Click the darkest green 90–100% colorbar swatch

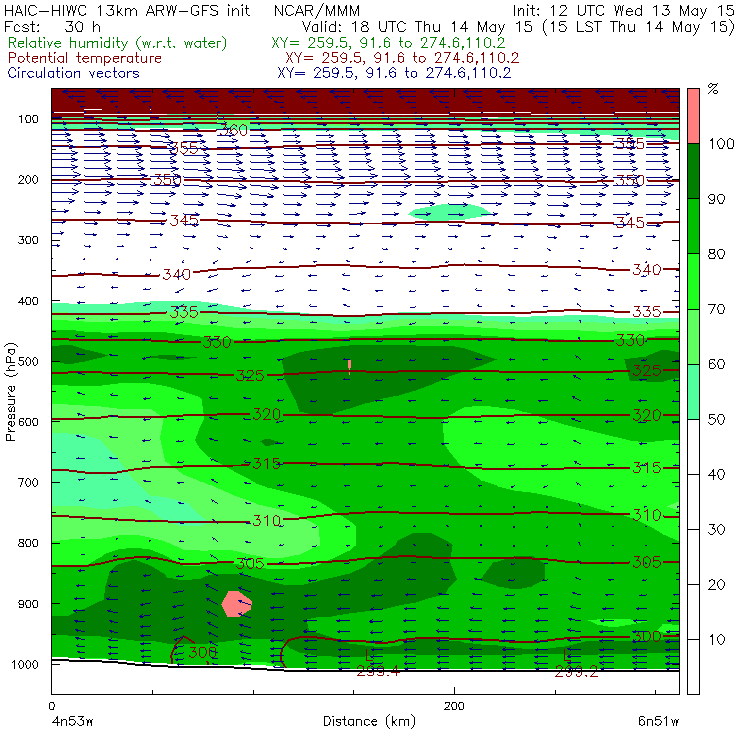tap(693, 171)
